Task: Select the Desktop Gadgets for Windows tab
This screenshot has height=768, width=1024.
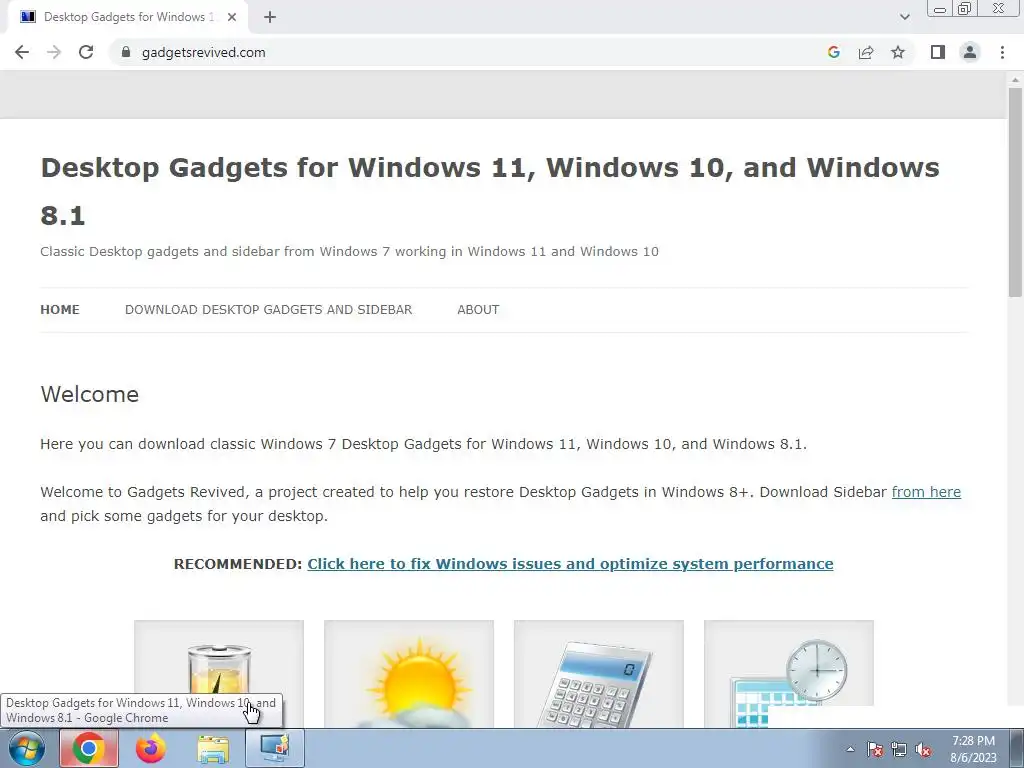Action: click(x=128, y=17)
